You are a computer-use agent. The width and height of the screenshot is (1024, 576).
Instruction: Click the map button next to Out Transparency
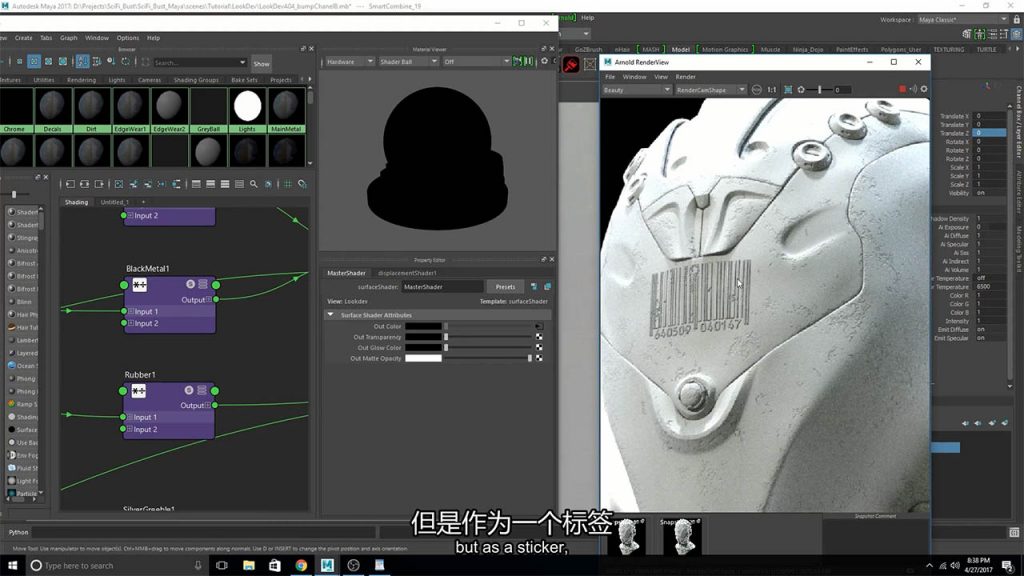(539, 337)
